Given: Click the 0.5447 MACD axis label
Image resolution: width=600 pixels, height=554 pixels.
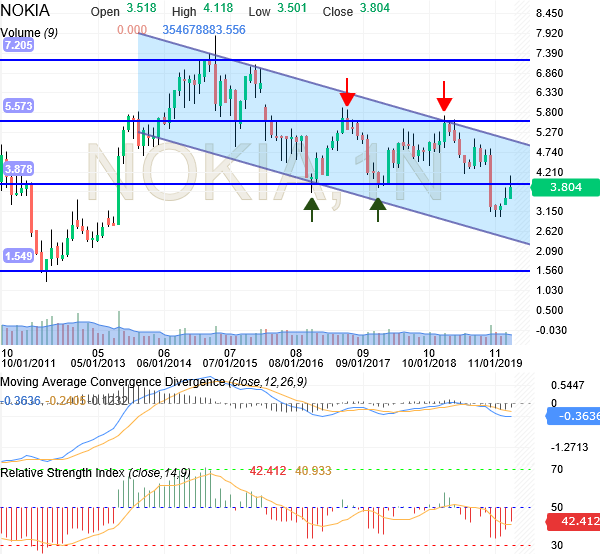Looking at the screenshot, I should pos(567,385).
